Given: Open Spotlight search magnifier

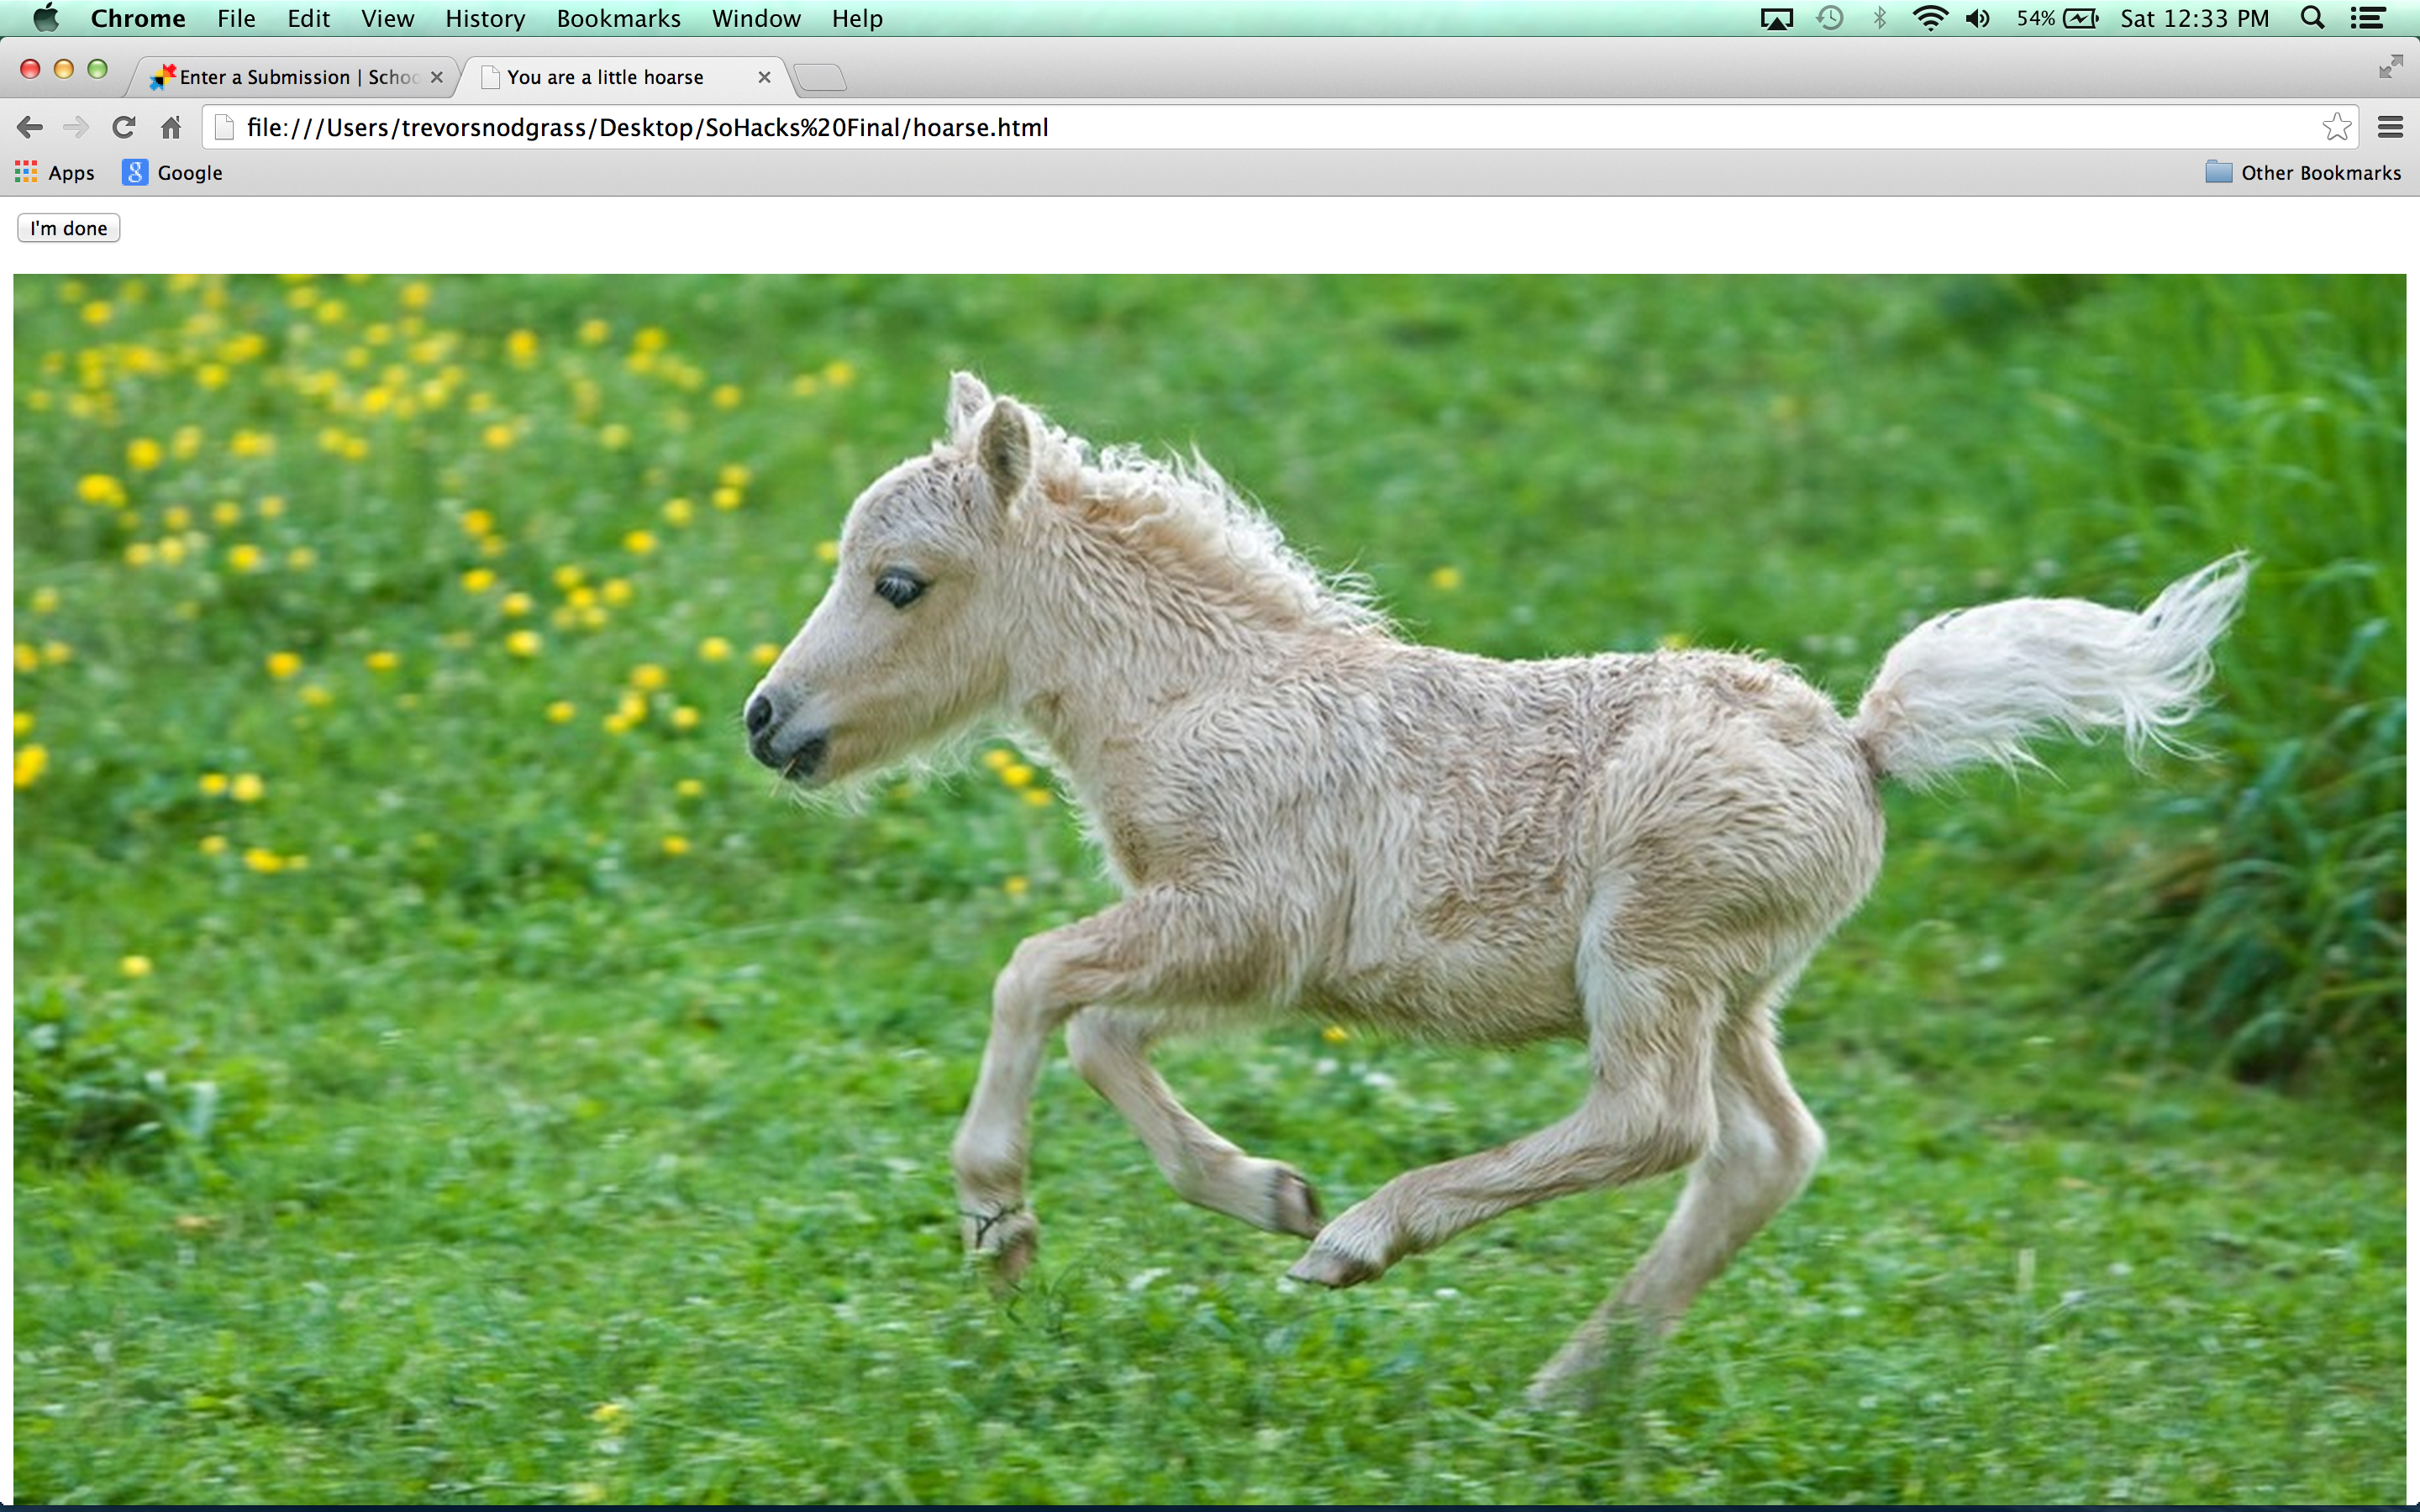Looking at the screenshot, I should point(2312,18).
